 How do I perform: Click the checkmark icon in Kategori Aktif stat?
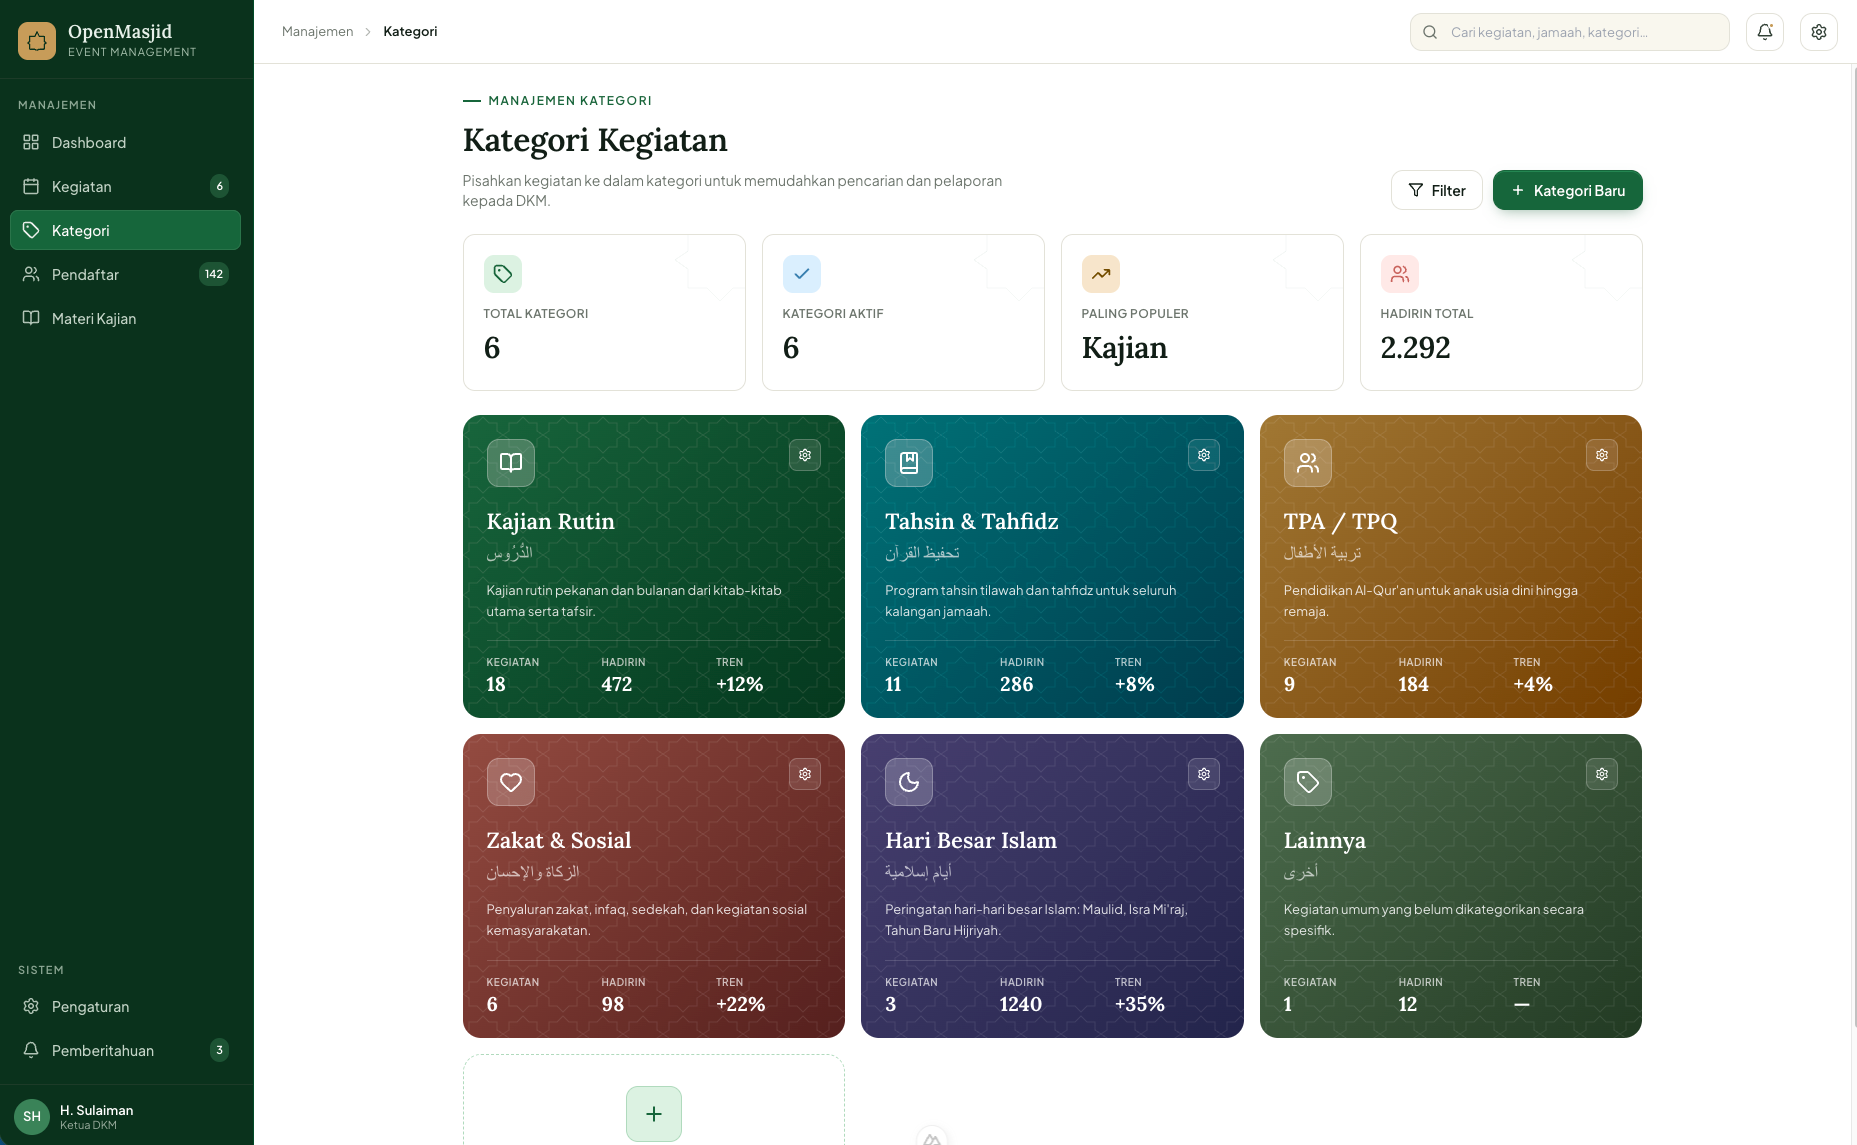802,274
